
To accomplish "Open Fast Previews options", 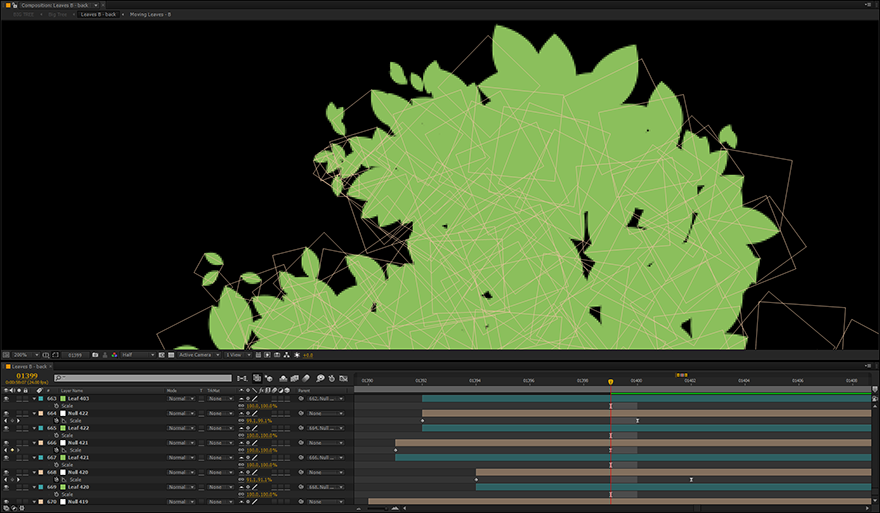I will [x=267, y=355].
